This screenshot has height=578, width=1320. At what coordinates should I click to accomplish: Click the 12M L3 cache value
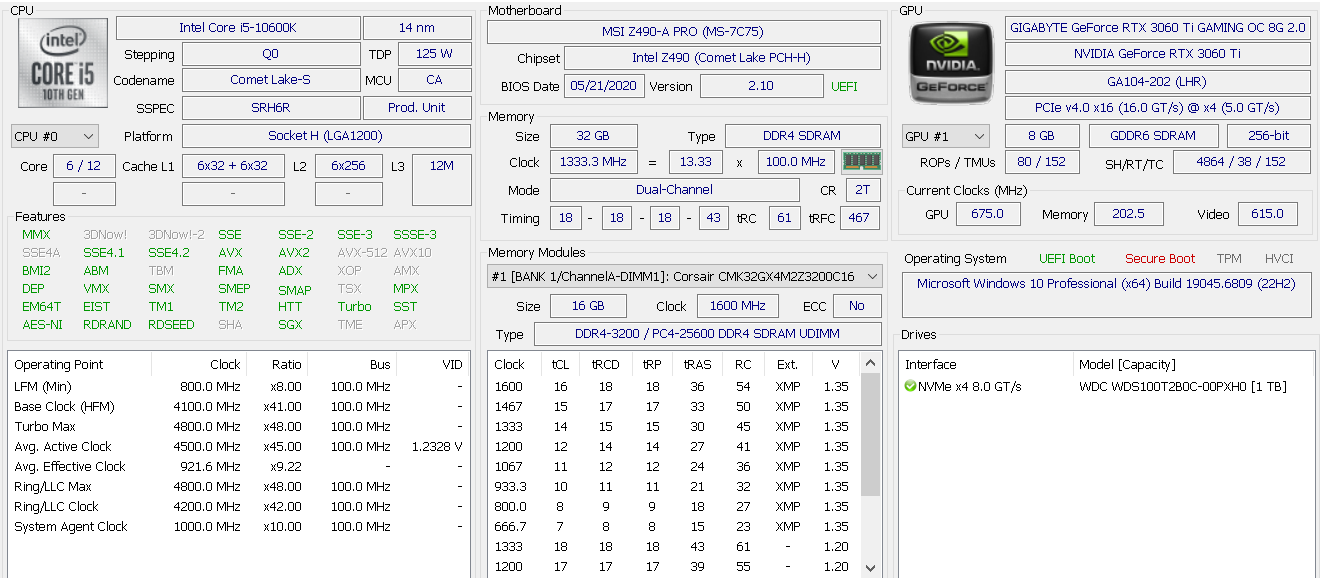[x=441, y=180]
